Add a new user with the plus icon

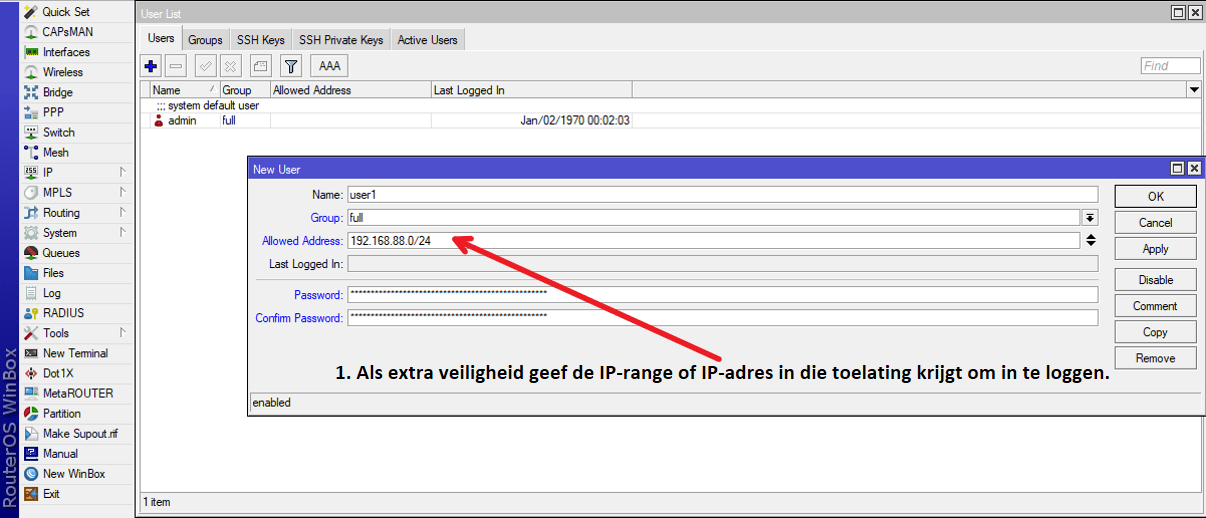pyautogui.click(x=151, y=66)
